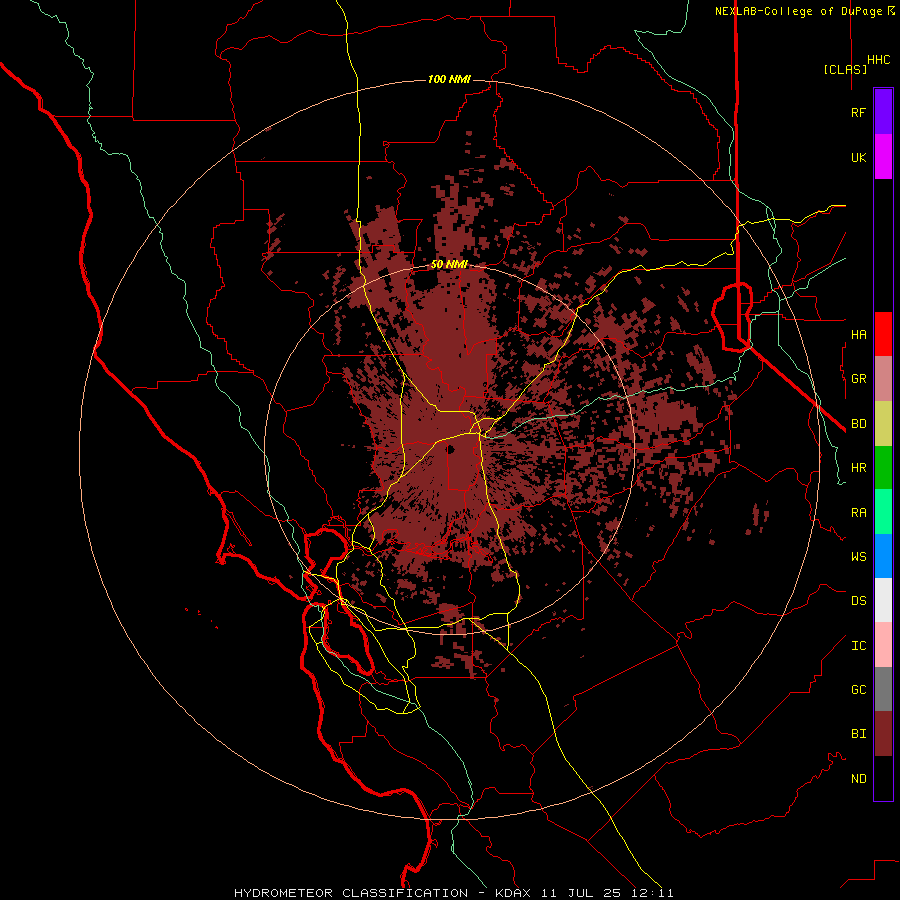Image resolution: width=900 pixels, height=900 pixels.
Task: Click the UK magenta legend swatch
Action: pos(883,157)
